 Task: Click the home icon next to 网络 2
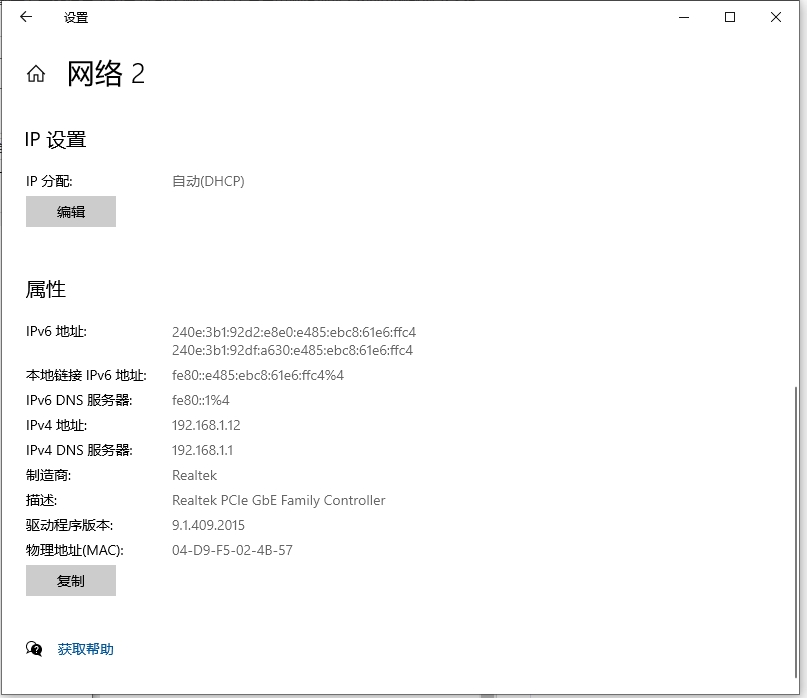coord(35,73)
